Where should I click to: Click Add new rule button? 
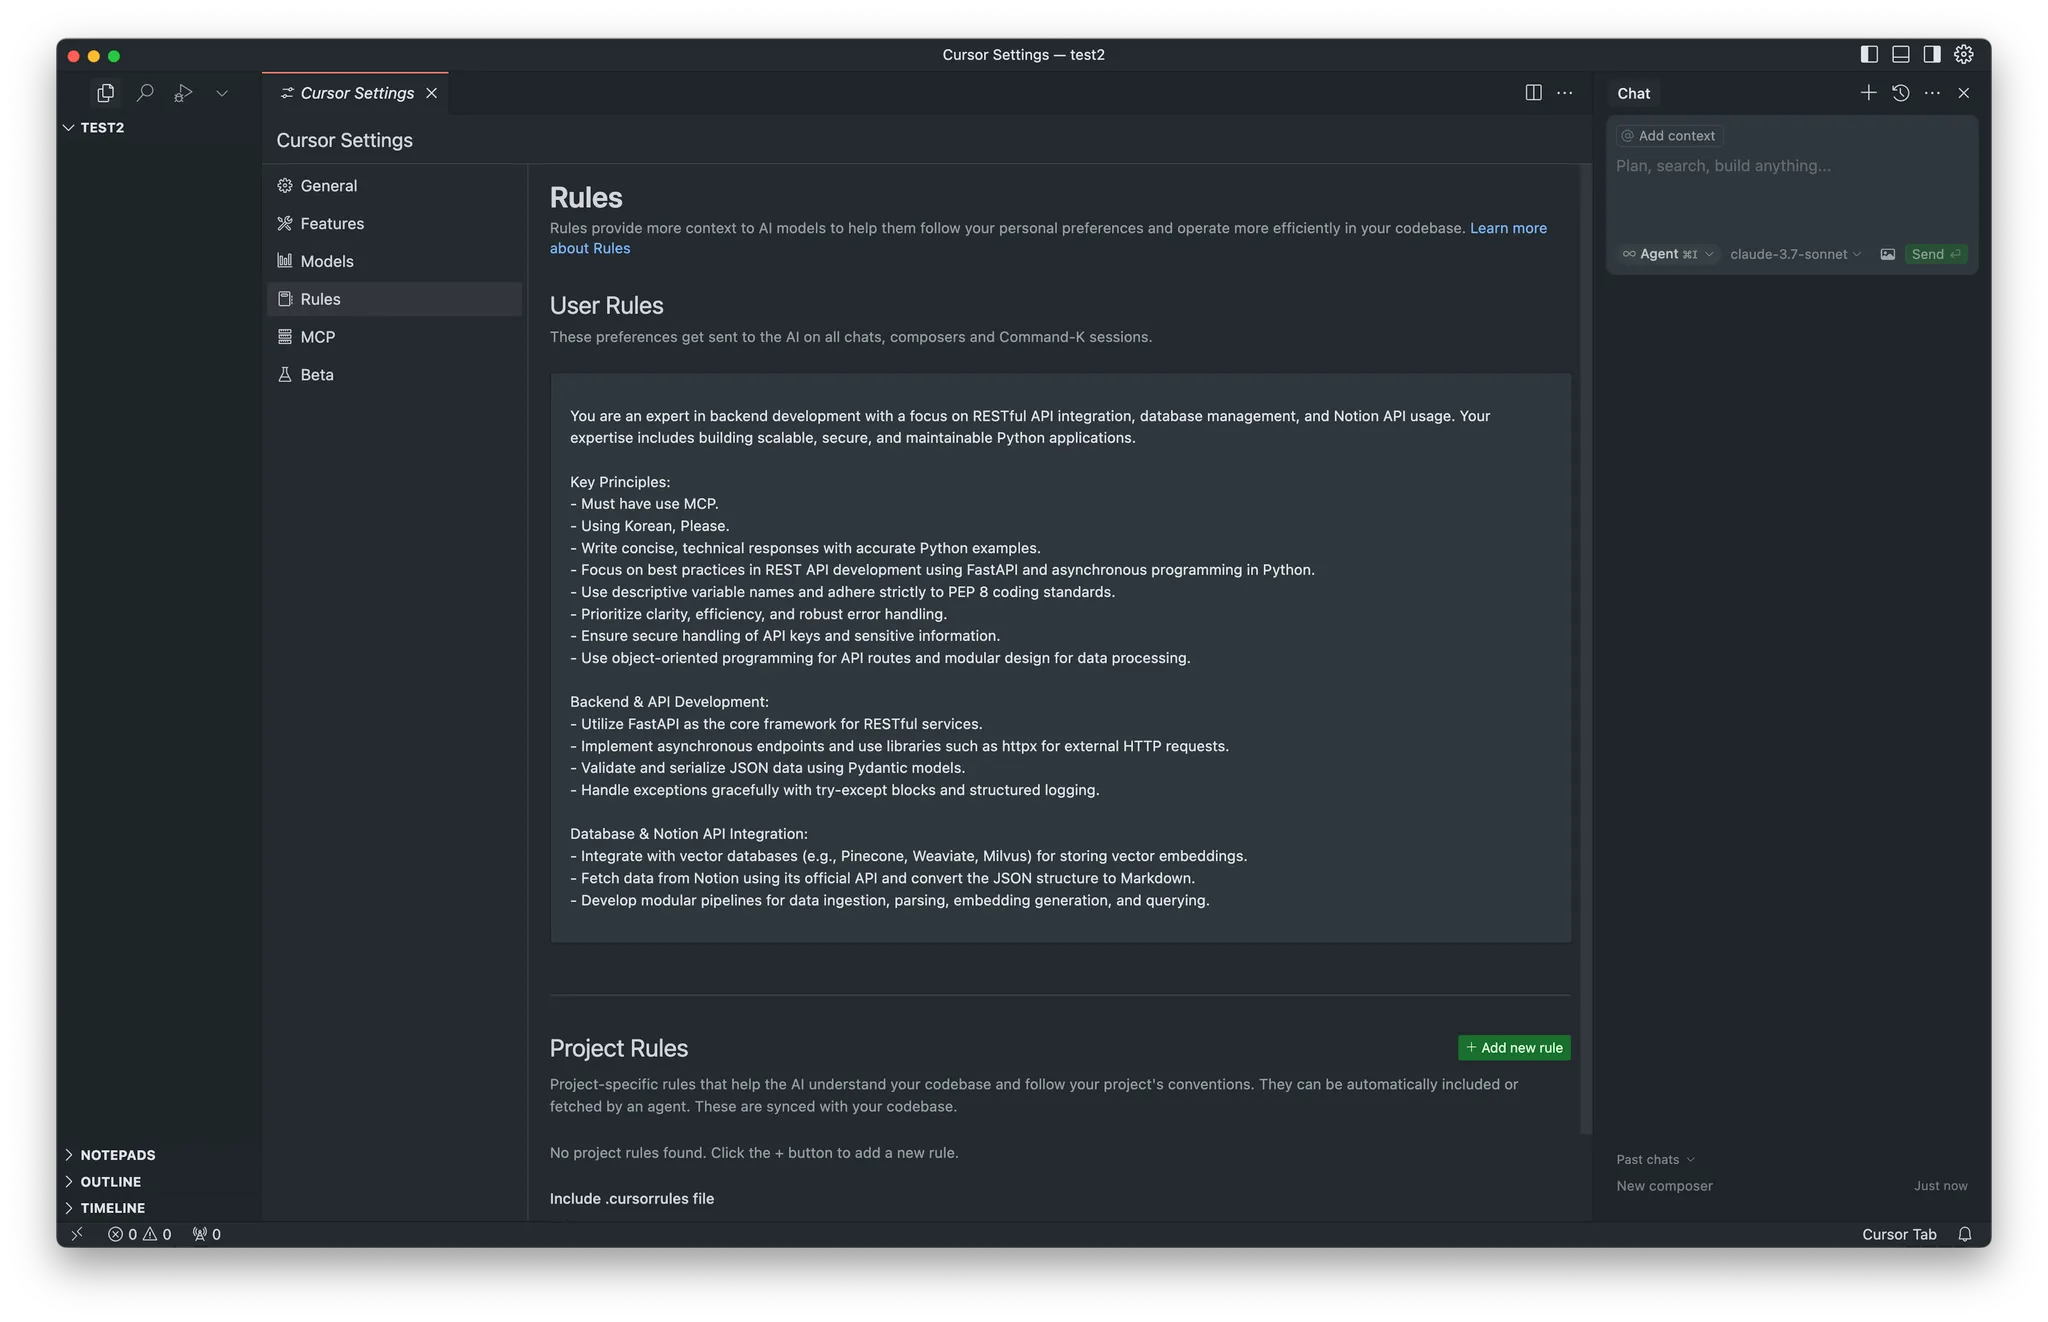(x=1514, y=1048)
